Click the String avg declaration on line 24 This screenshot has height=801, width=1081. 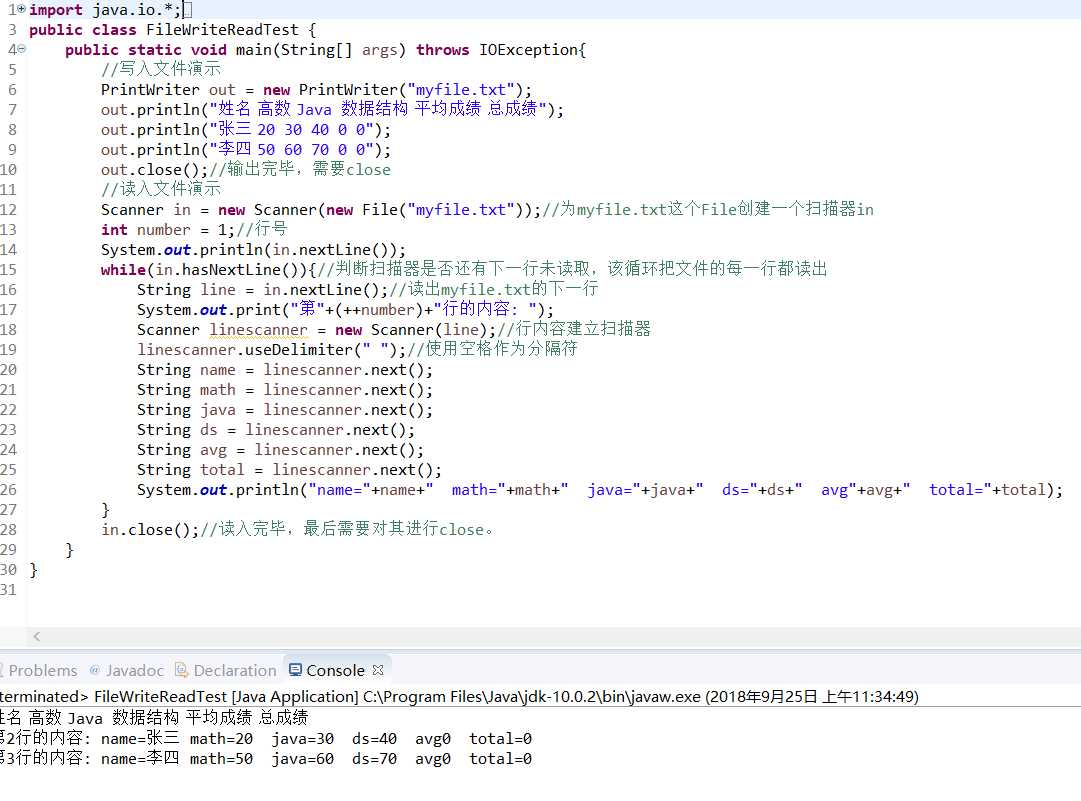280,449
